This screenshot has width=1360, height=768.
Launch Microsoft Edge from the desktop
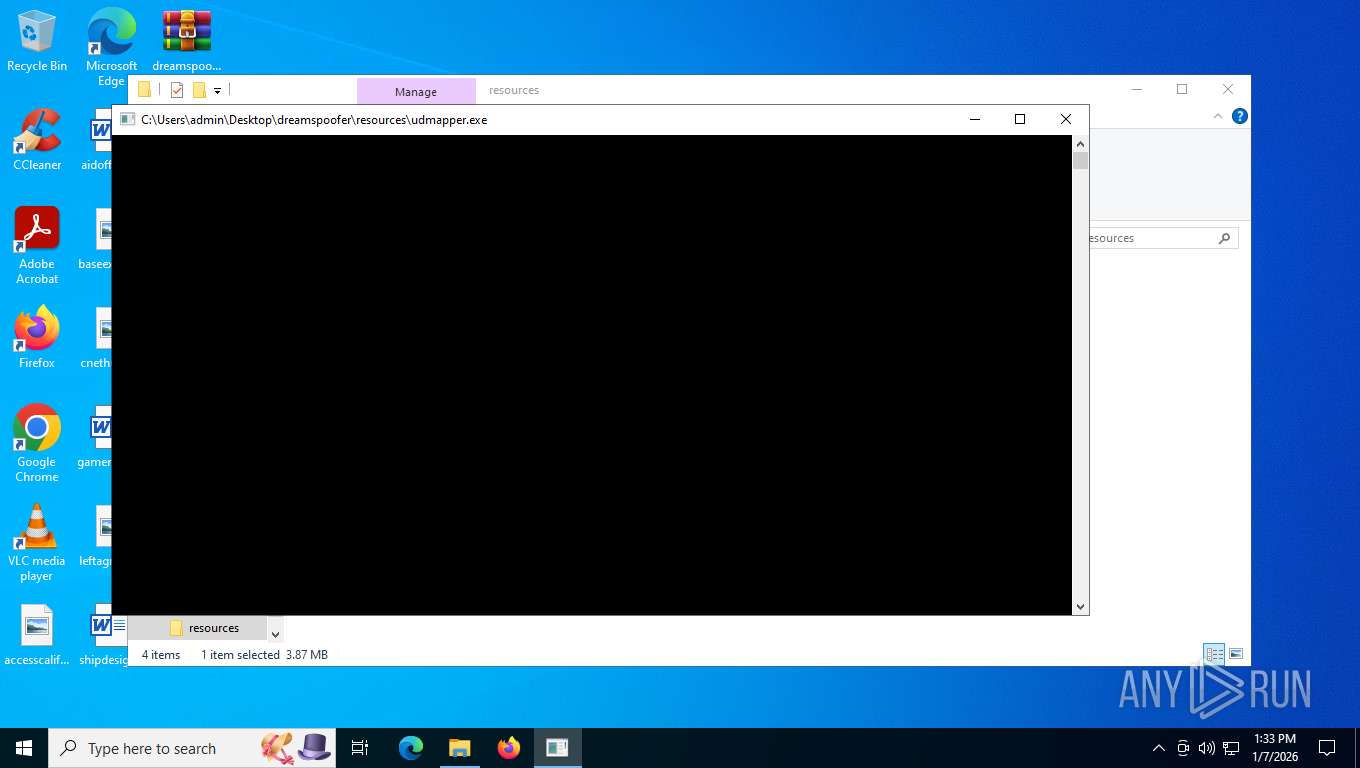point(111,45)
